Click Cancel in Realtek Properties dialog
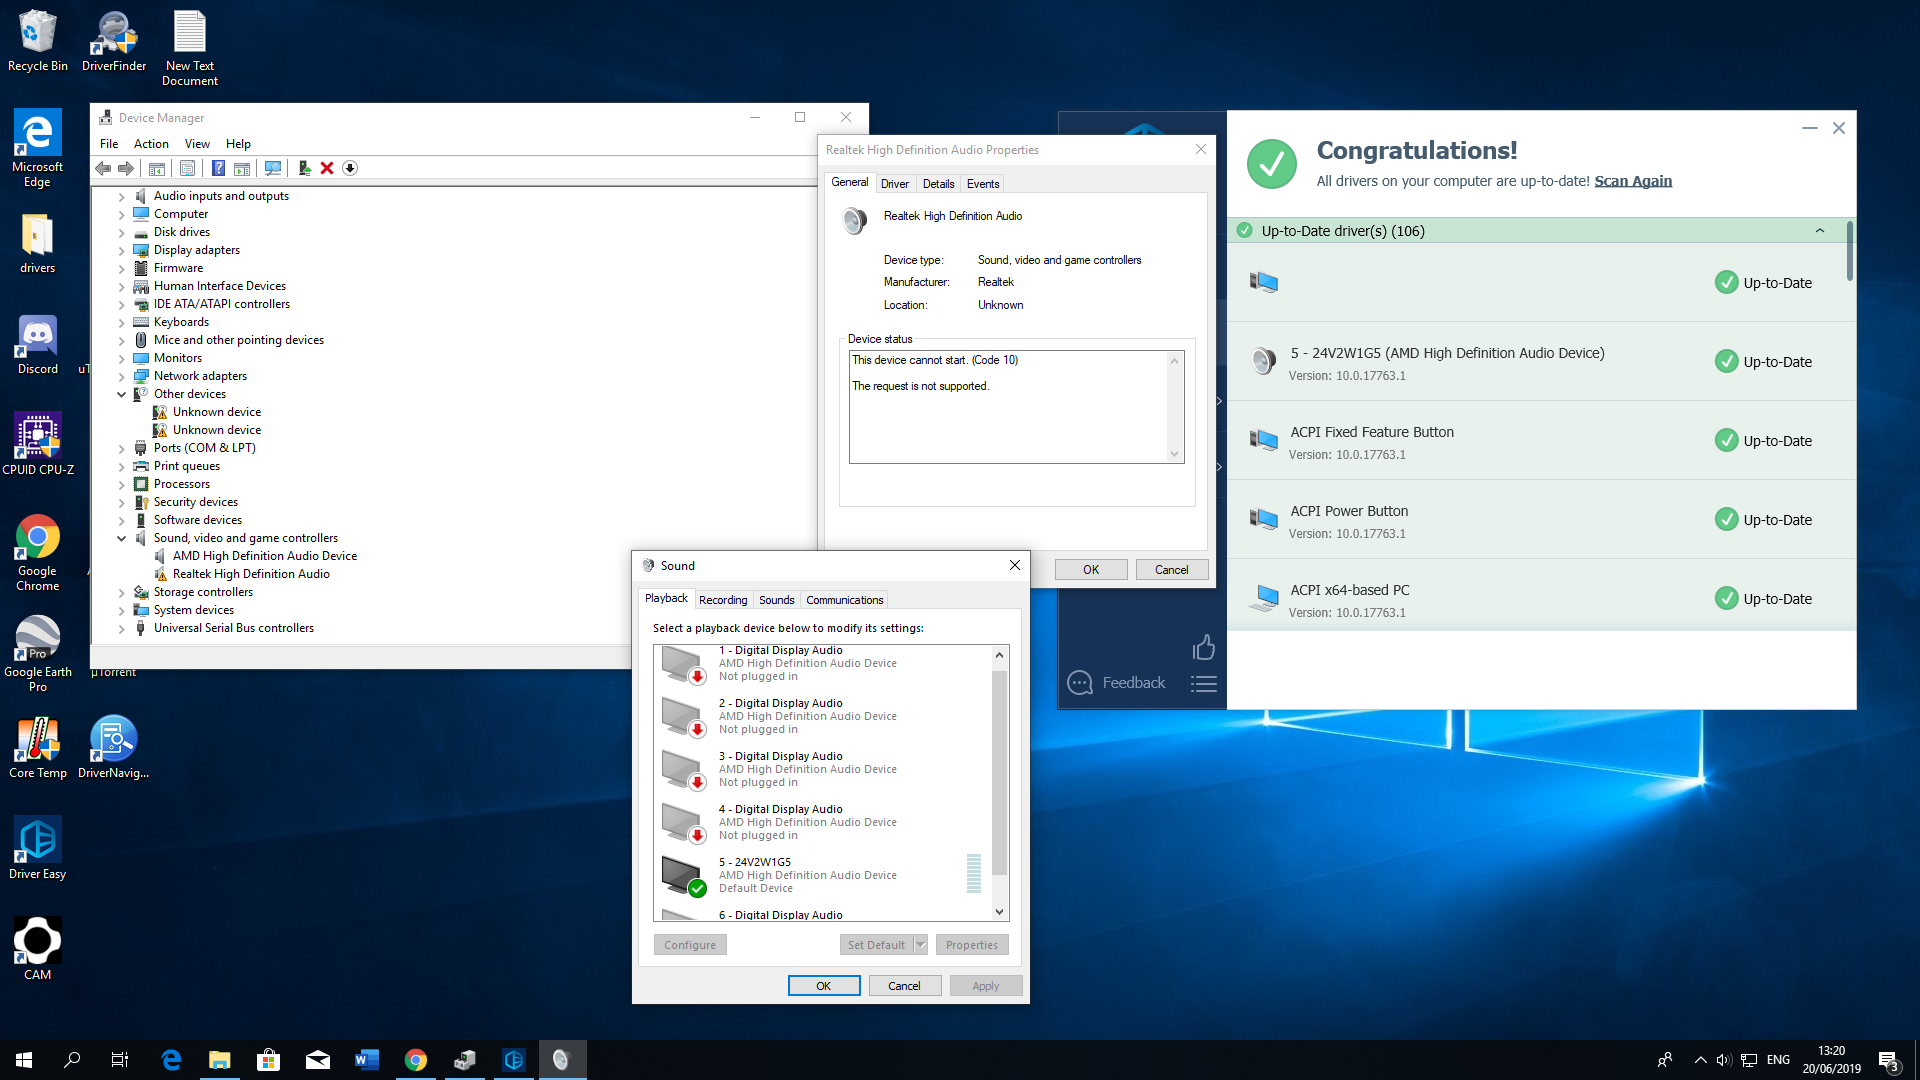The height and width of the screenshot is (1080, 1920). tap(1172, 570)
